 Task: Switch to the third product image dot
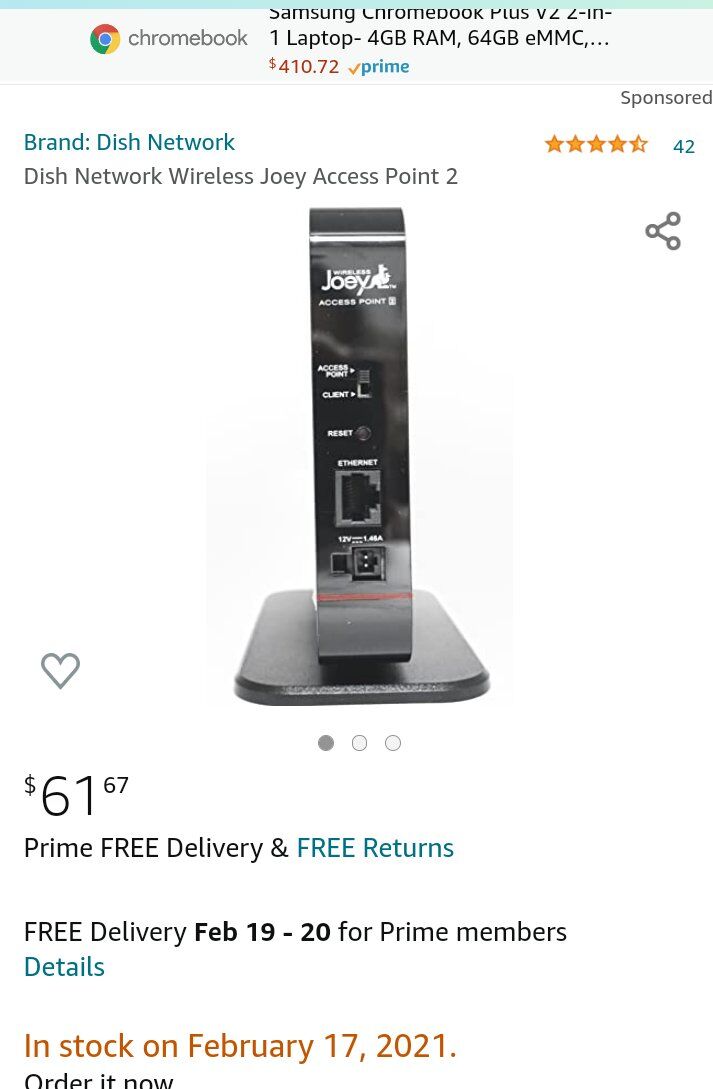(x=393, y=743)
